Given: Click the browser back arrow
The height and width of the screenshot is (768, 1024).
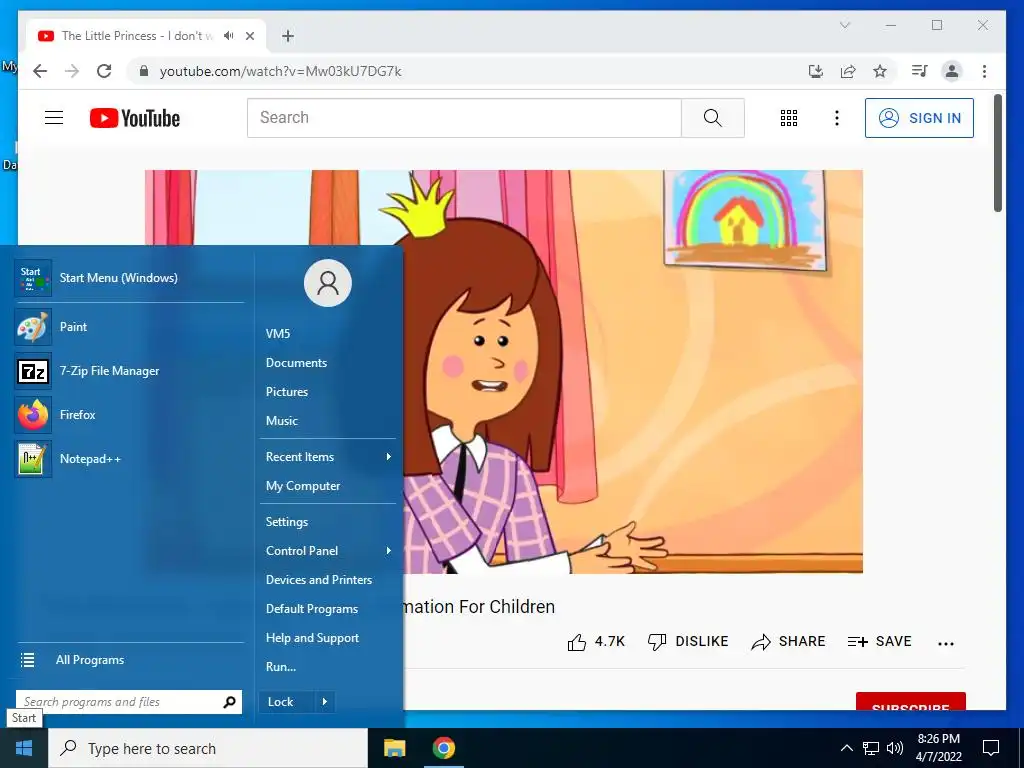Looking at the screenshot, I should (40, 71).
